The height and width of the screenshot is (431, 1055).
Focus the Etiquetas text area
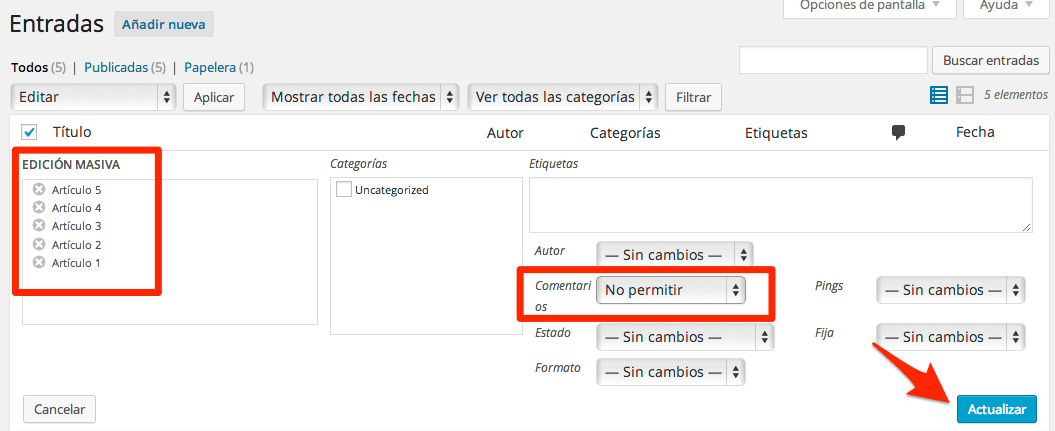coord(781,205)
